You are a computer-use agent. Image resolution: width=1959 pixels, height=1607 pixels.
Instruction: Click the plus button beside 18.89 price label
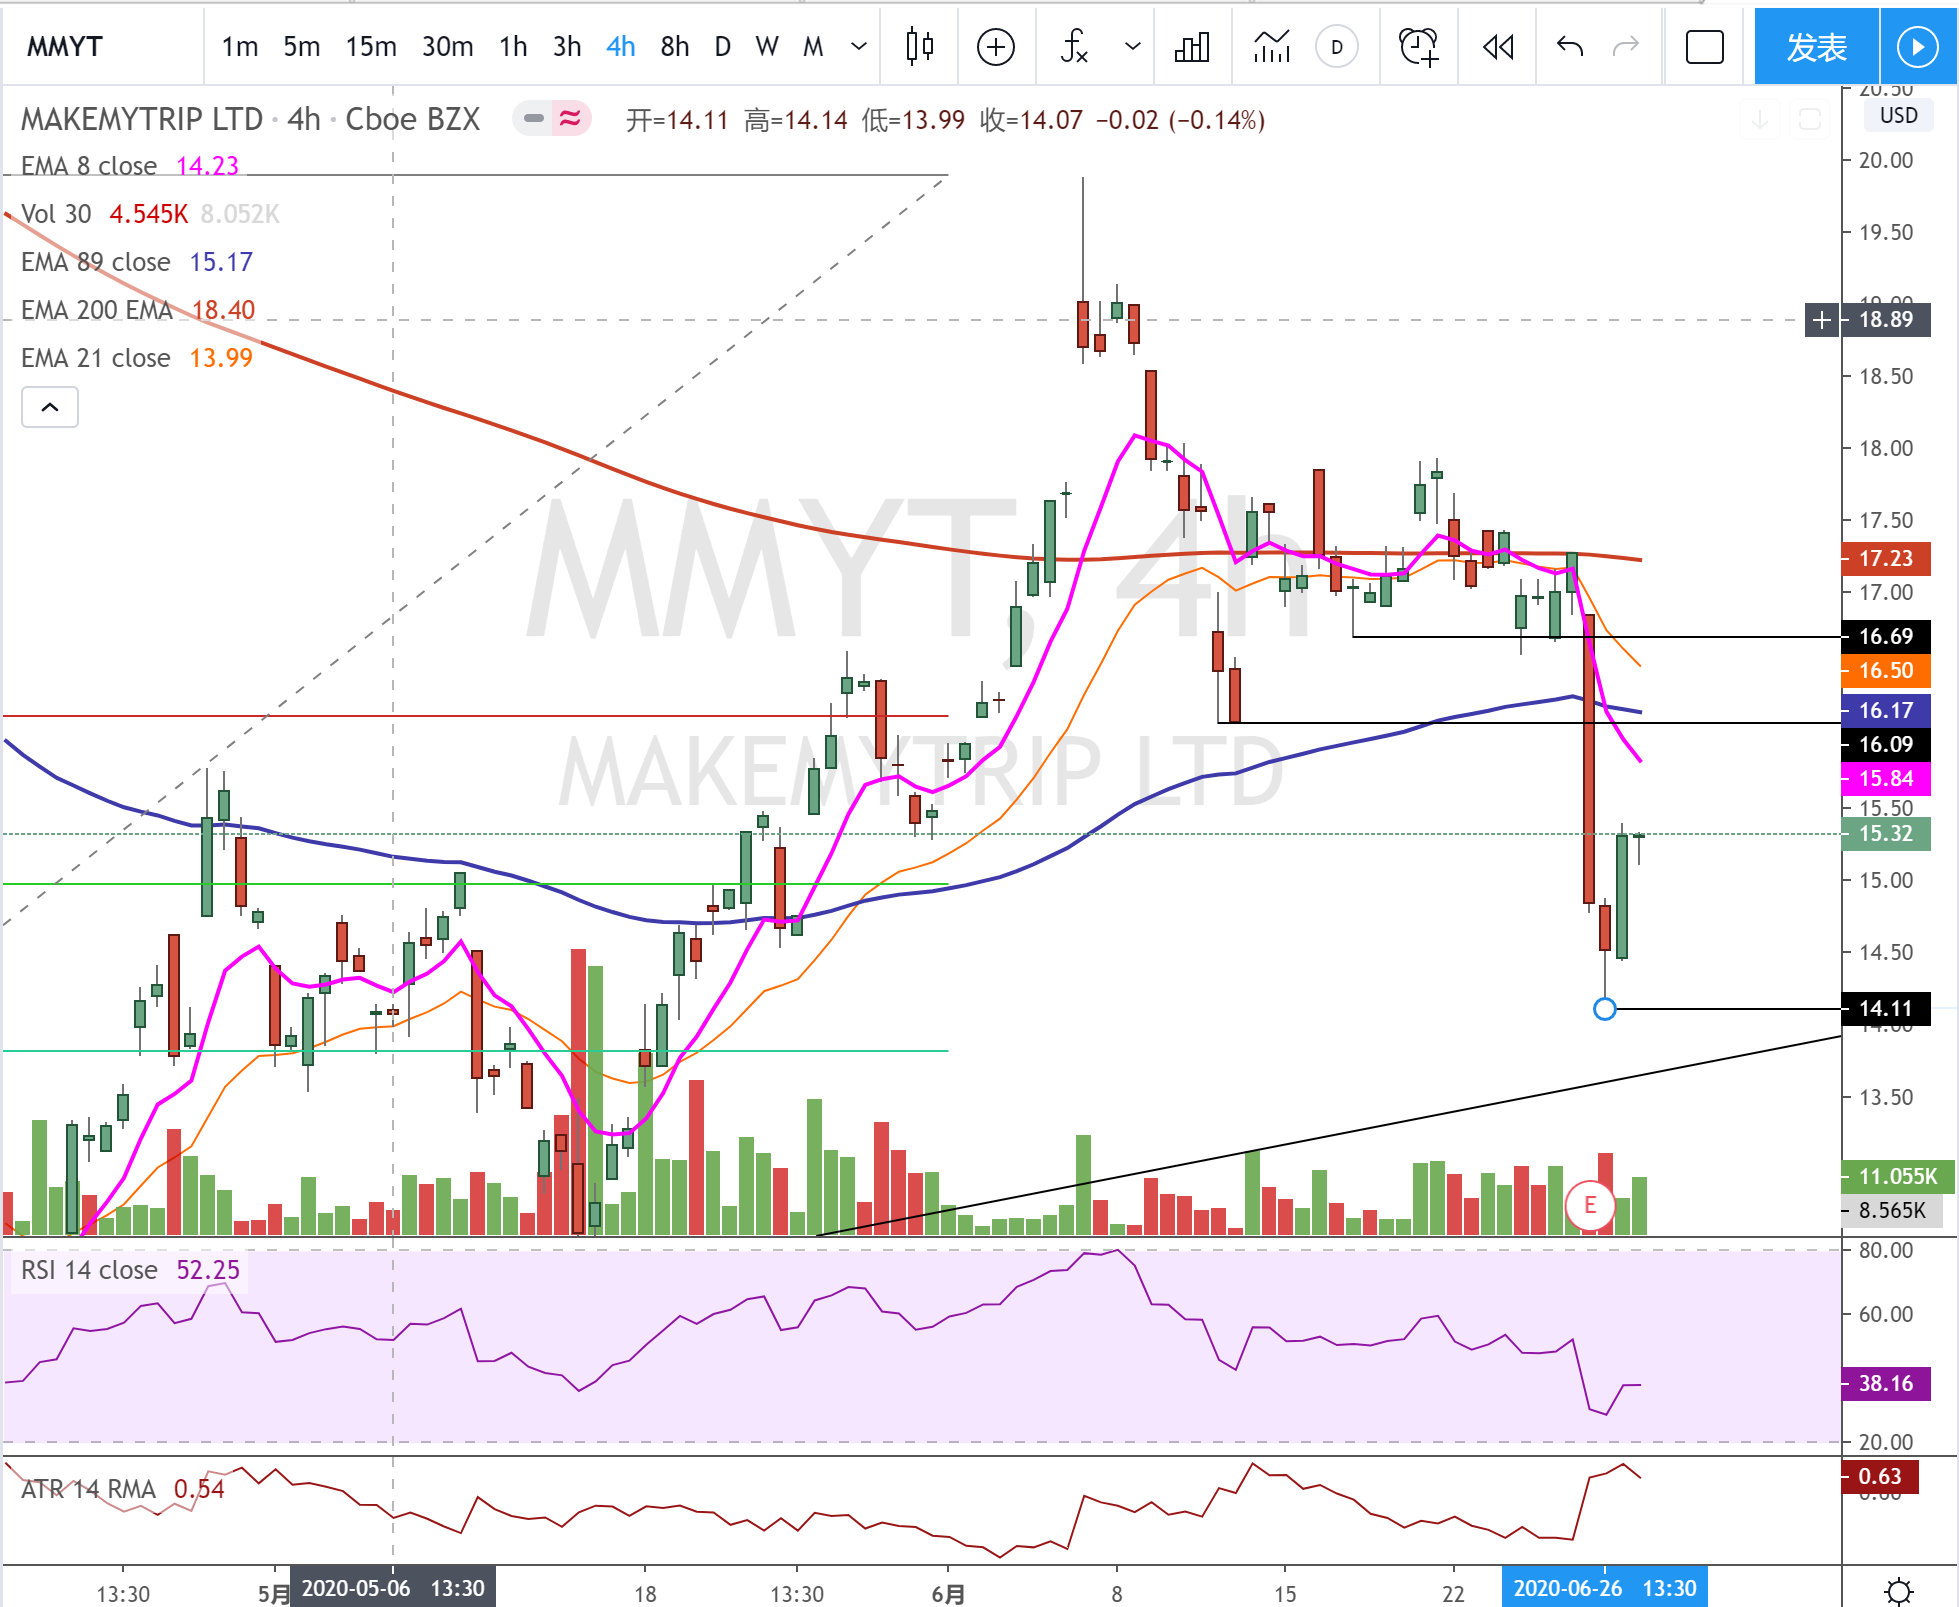tap(1822, 320)
